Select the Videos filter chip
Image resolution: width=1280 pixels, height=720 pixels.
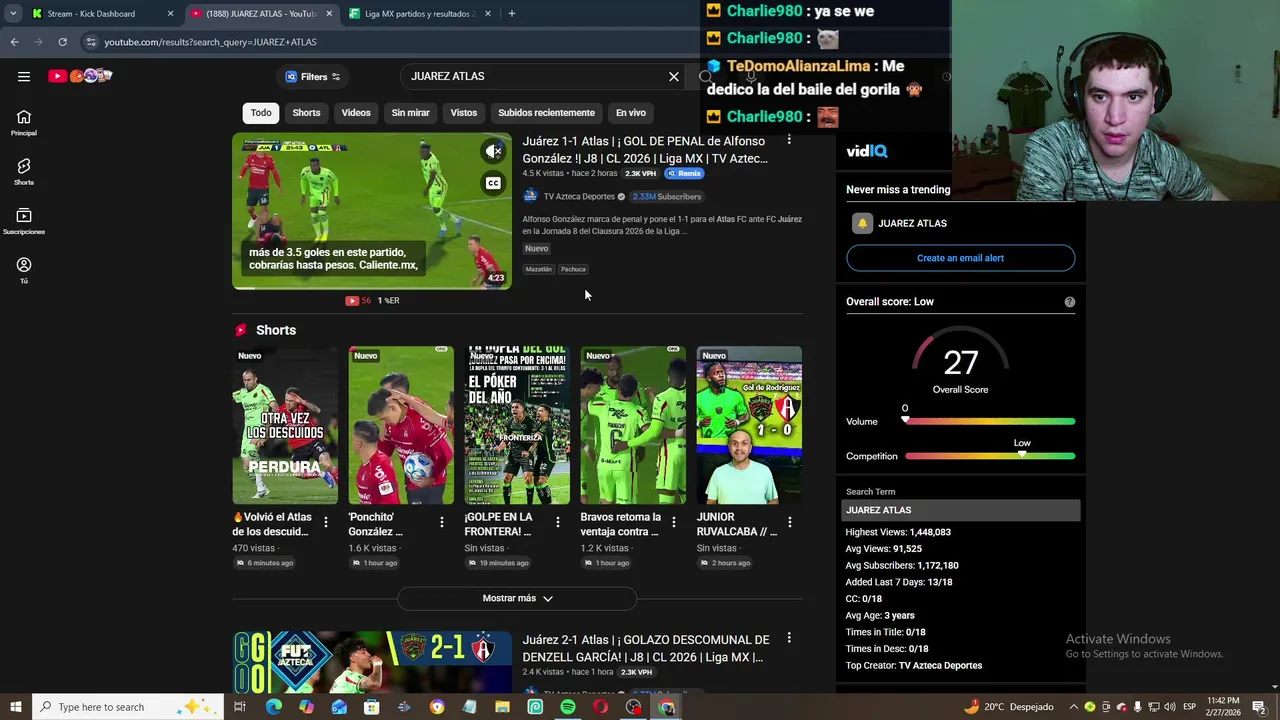pyautogui.click(x=356, y=113)
